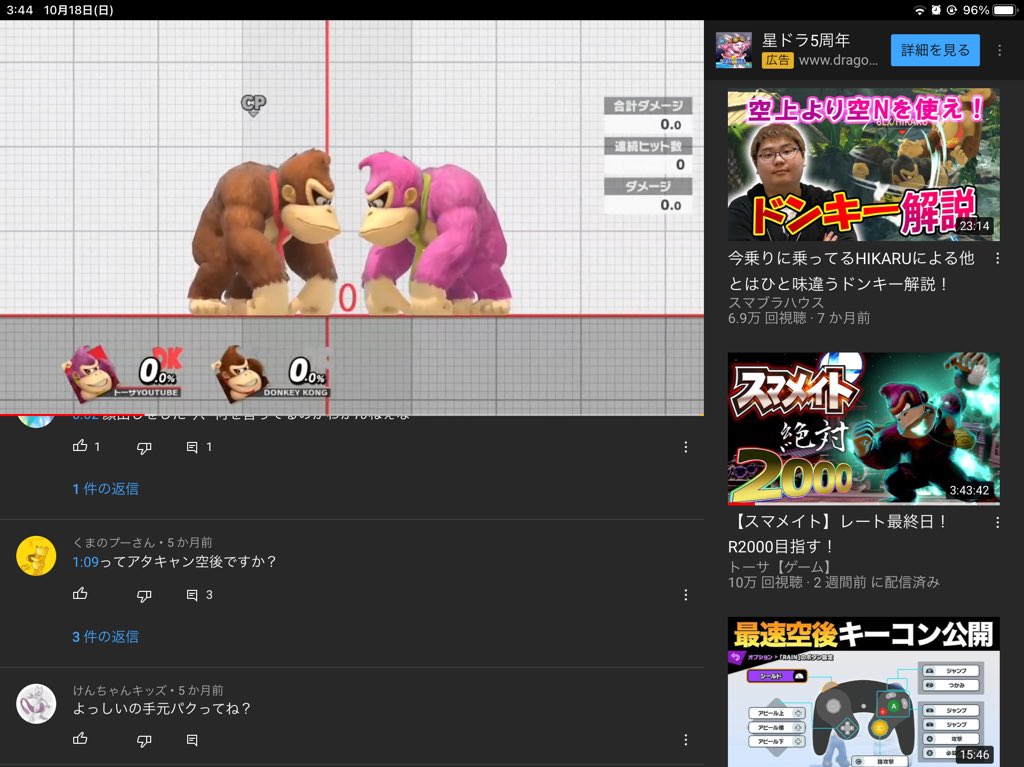Screen dimensions: 1024x767
Task: Open the けんちゃんキッズ username
Action: (x=119, y=690)
